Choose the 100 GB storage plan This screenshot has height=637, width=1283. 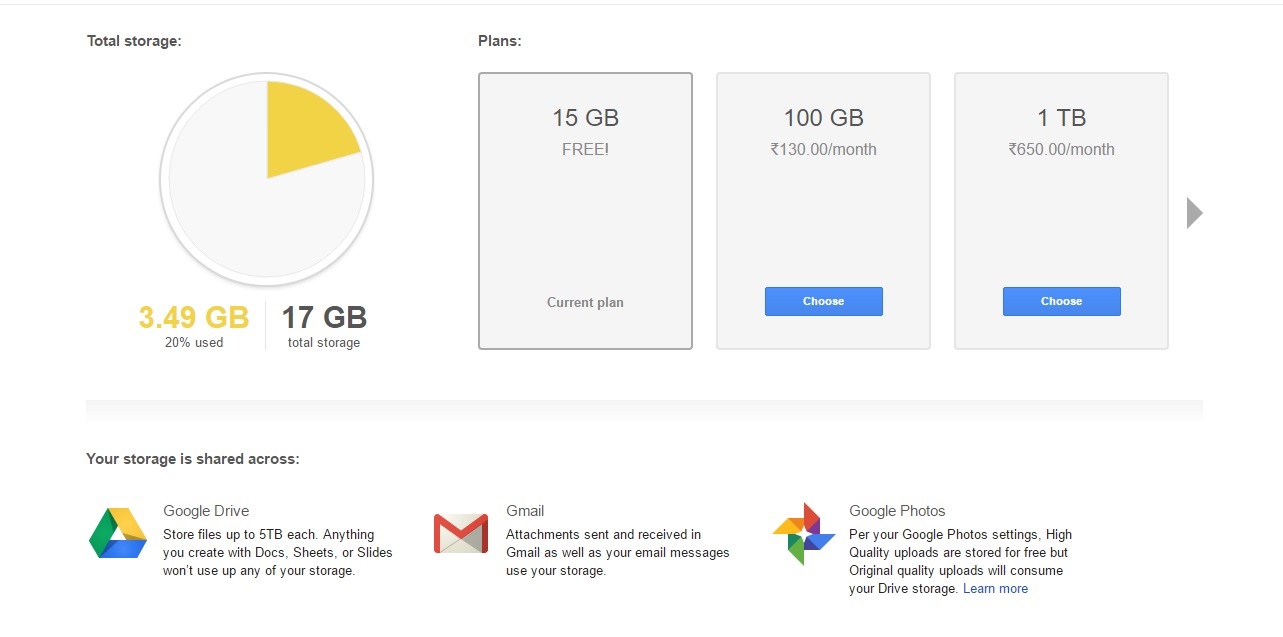pyautogui.click(x=823, y=301)
